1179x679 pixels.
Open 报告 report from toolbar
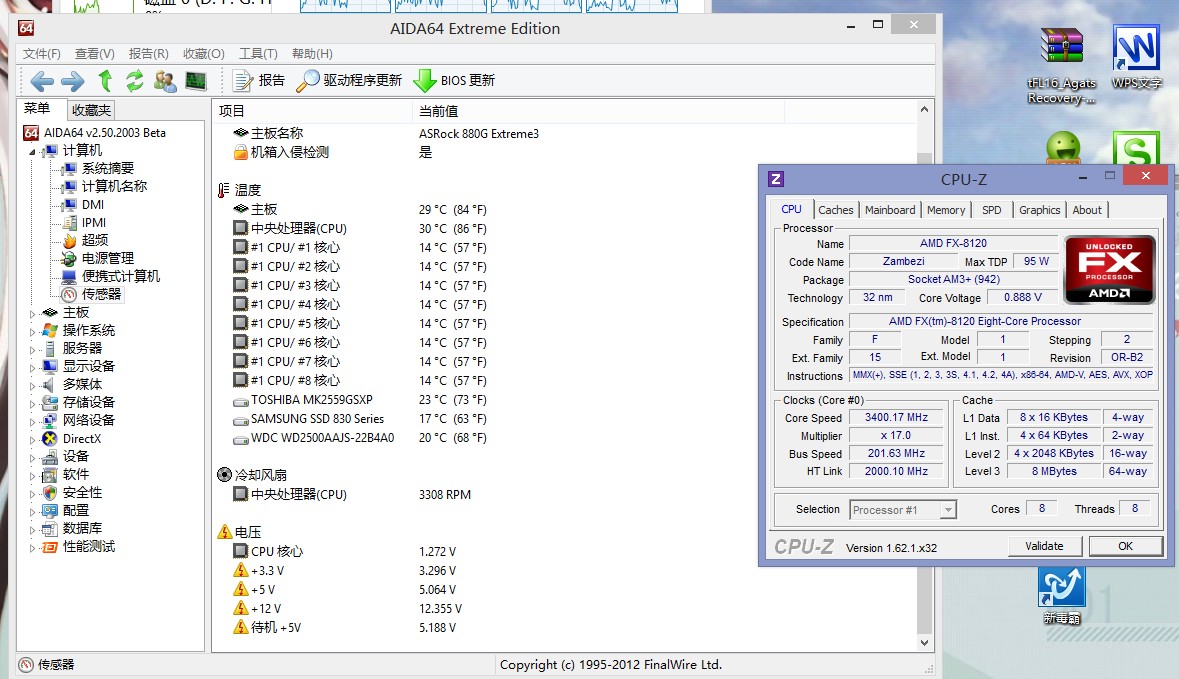(x=259, y=80)
